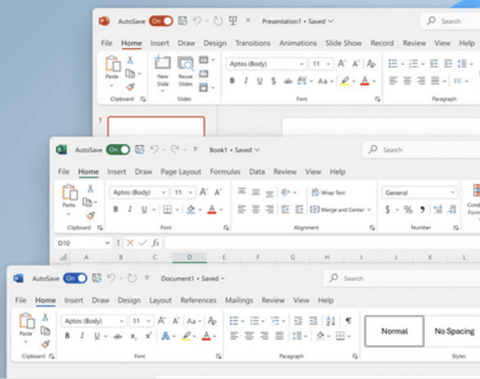Click Insert Function fx icon in Excel
480x379 pixels.
click(x=156, y=243)
